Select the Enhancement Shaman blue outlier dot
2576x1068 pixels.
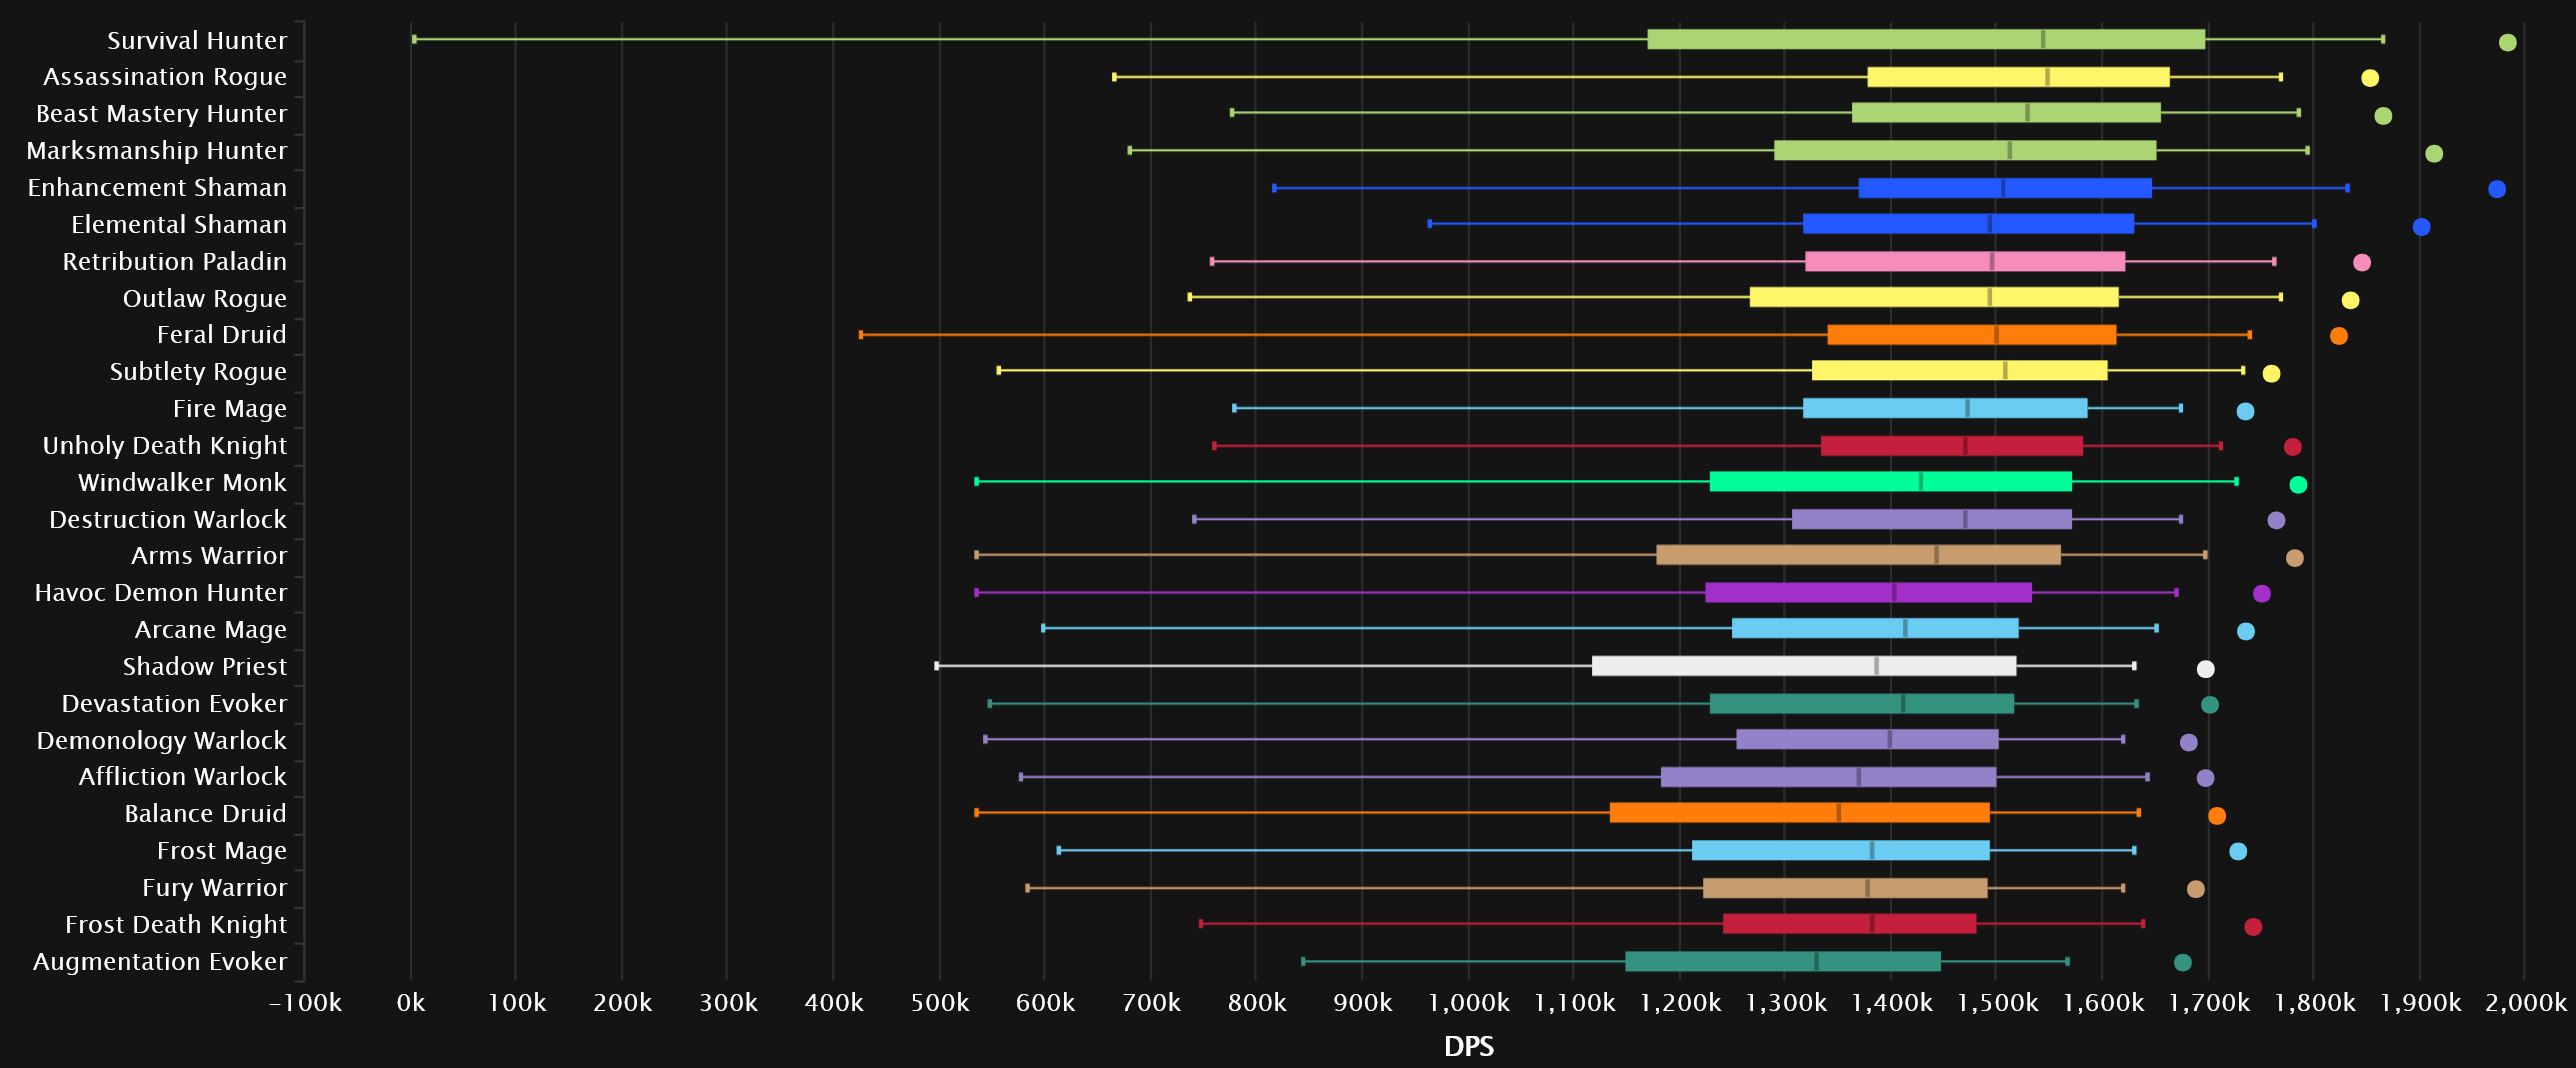[2497, 189]
